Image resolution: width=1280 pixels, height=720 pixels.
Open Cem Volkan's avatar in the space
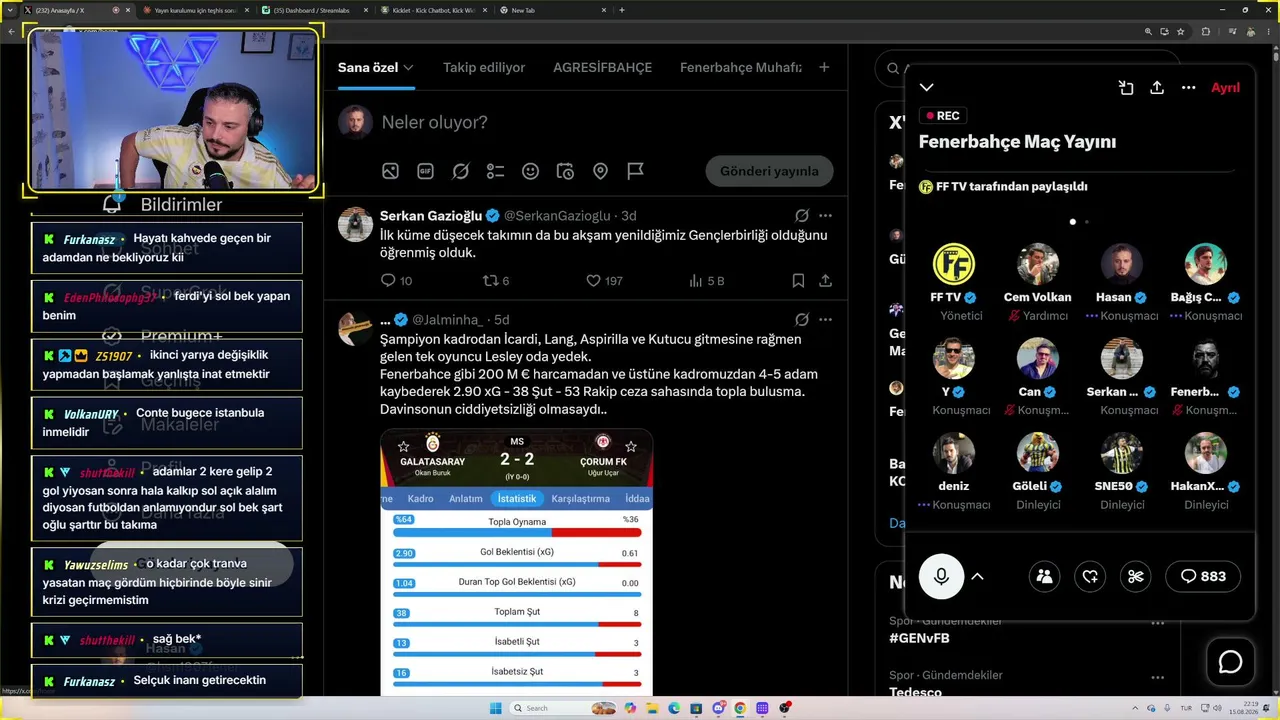coord(1037,264)
